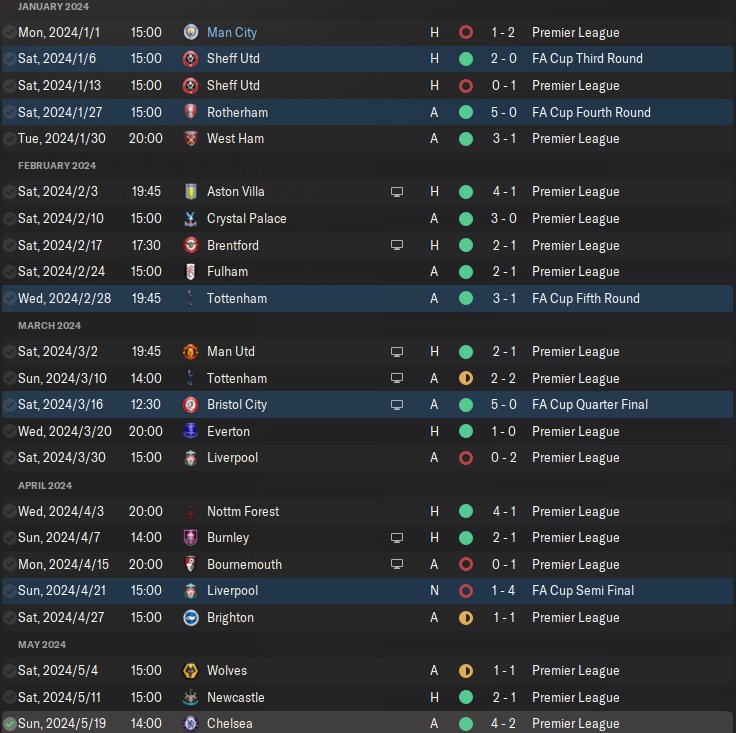The width and height of the screenshot is (736, 733).
Task: Open the Man City team link
Action: tap(231, 32)
